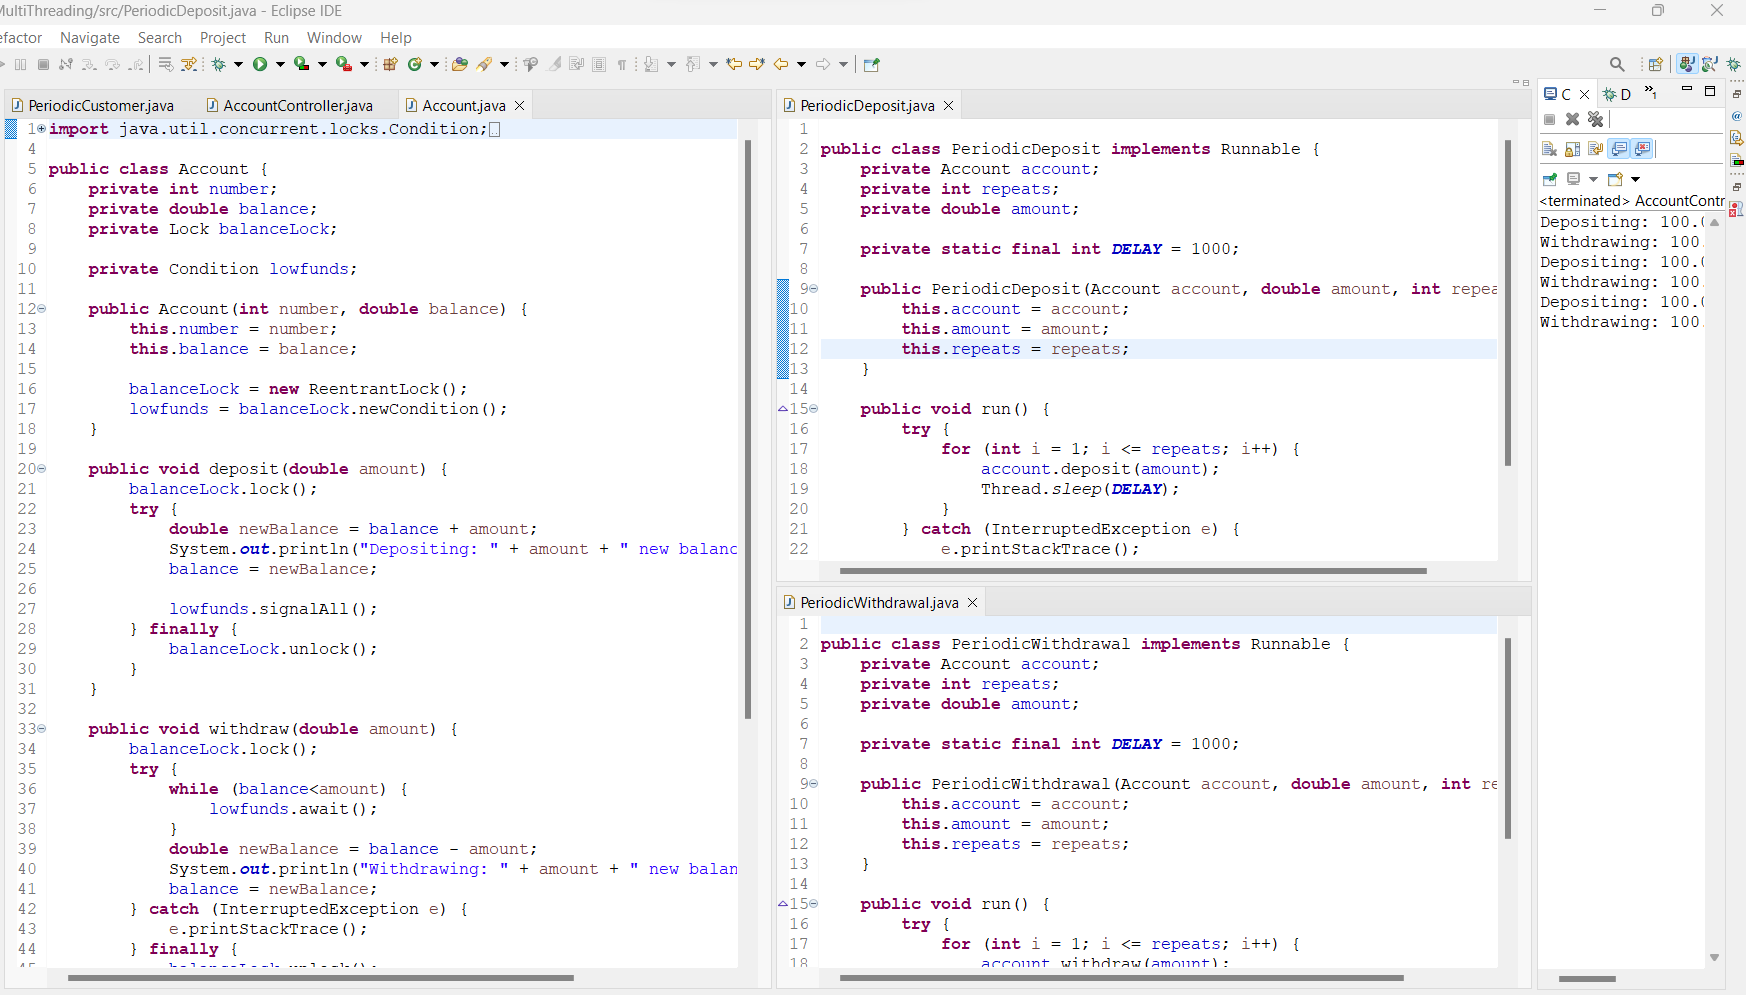Click horizontal scrollbar of Account.java editor

coord(320,977)
